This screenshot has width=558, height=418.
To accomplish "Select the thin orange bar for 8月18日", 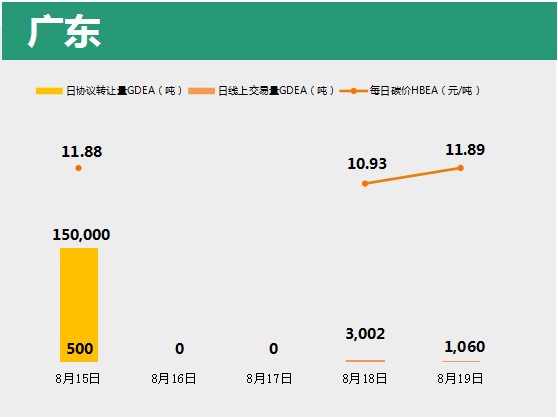I will coord(365,361).
